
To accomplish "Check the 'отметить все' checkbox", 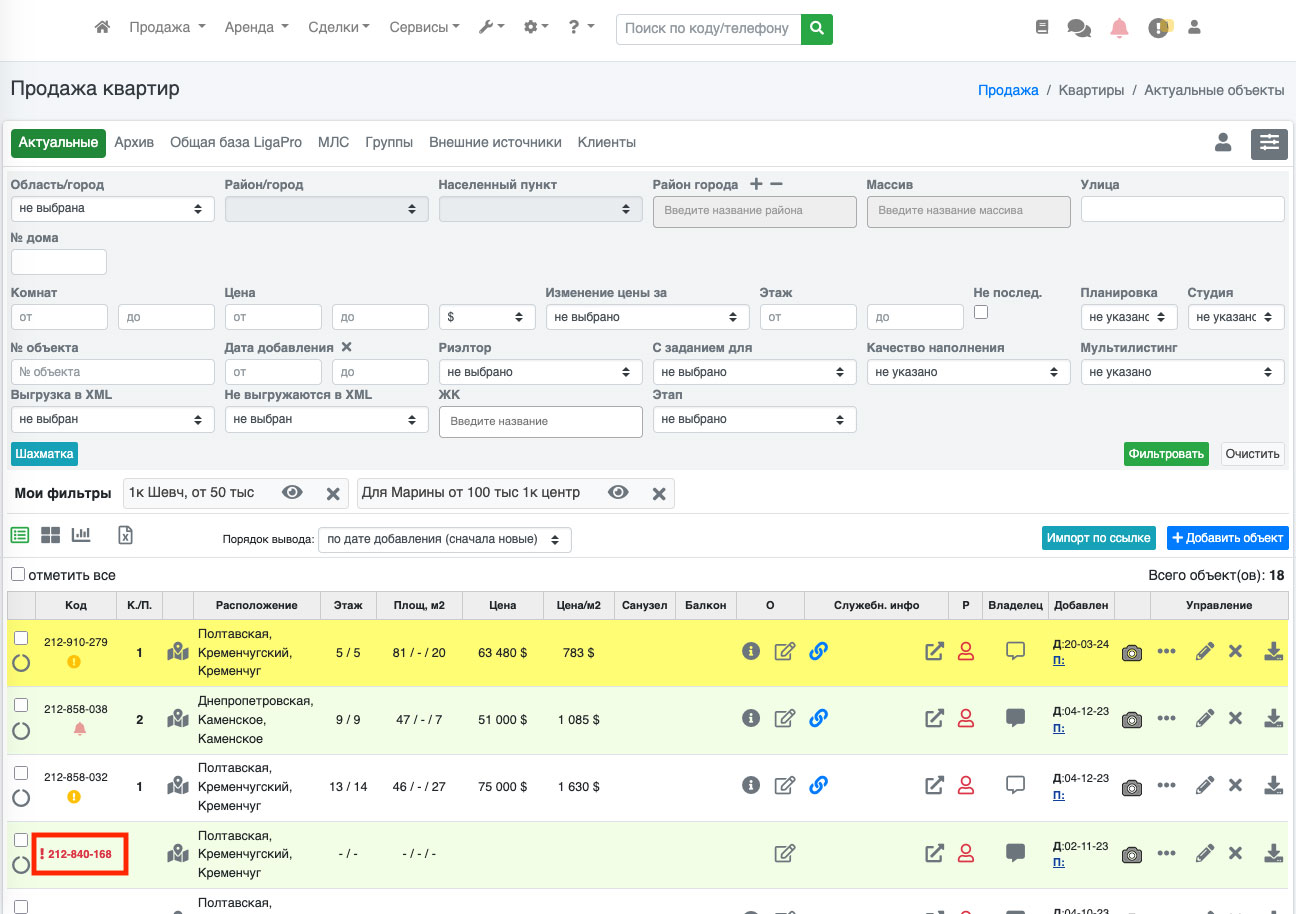I will 18,575.
